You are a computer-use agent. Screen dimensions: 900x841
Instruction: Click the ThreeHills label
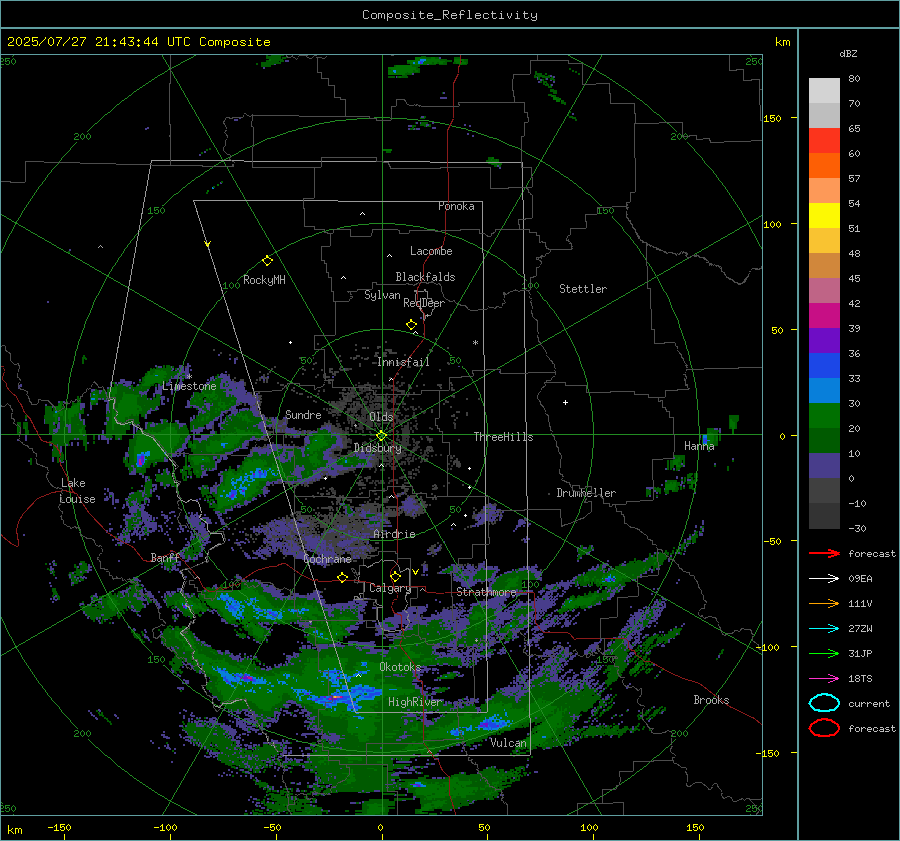pyautogui.click(x=503, y=437)
